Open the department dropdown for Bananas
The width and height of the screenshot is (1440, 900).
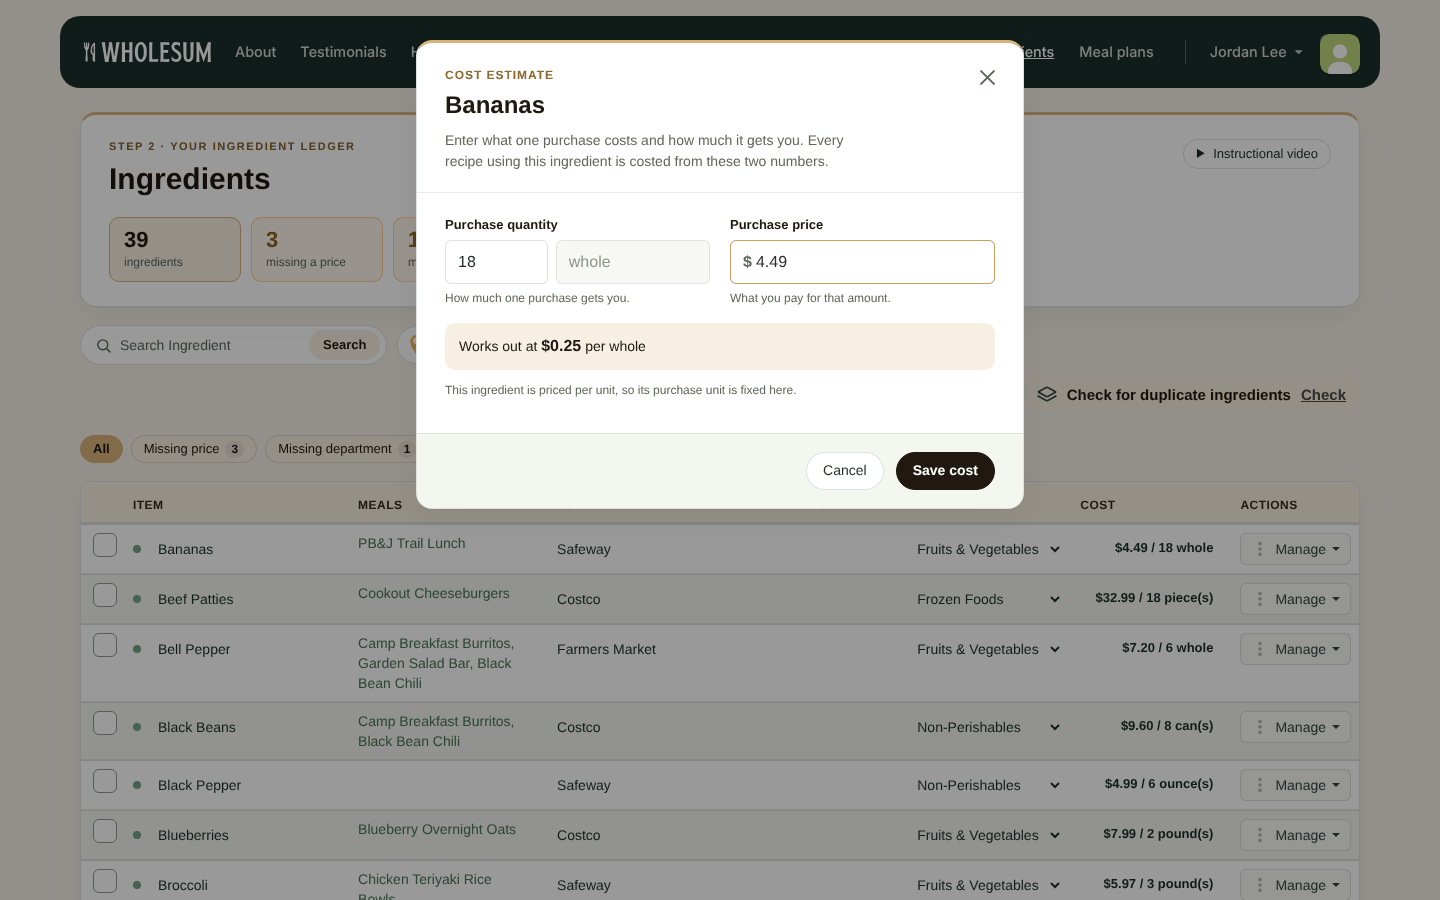(x=988, y=549)
